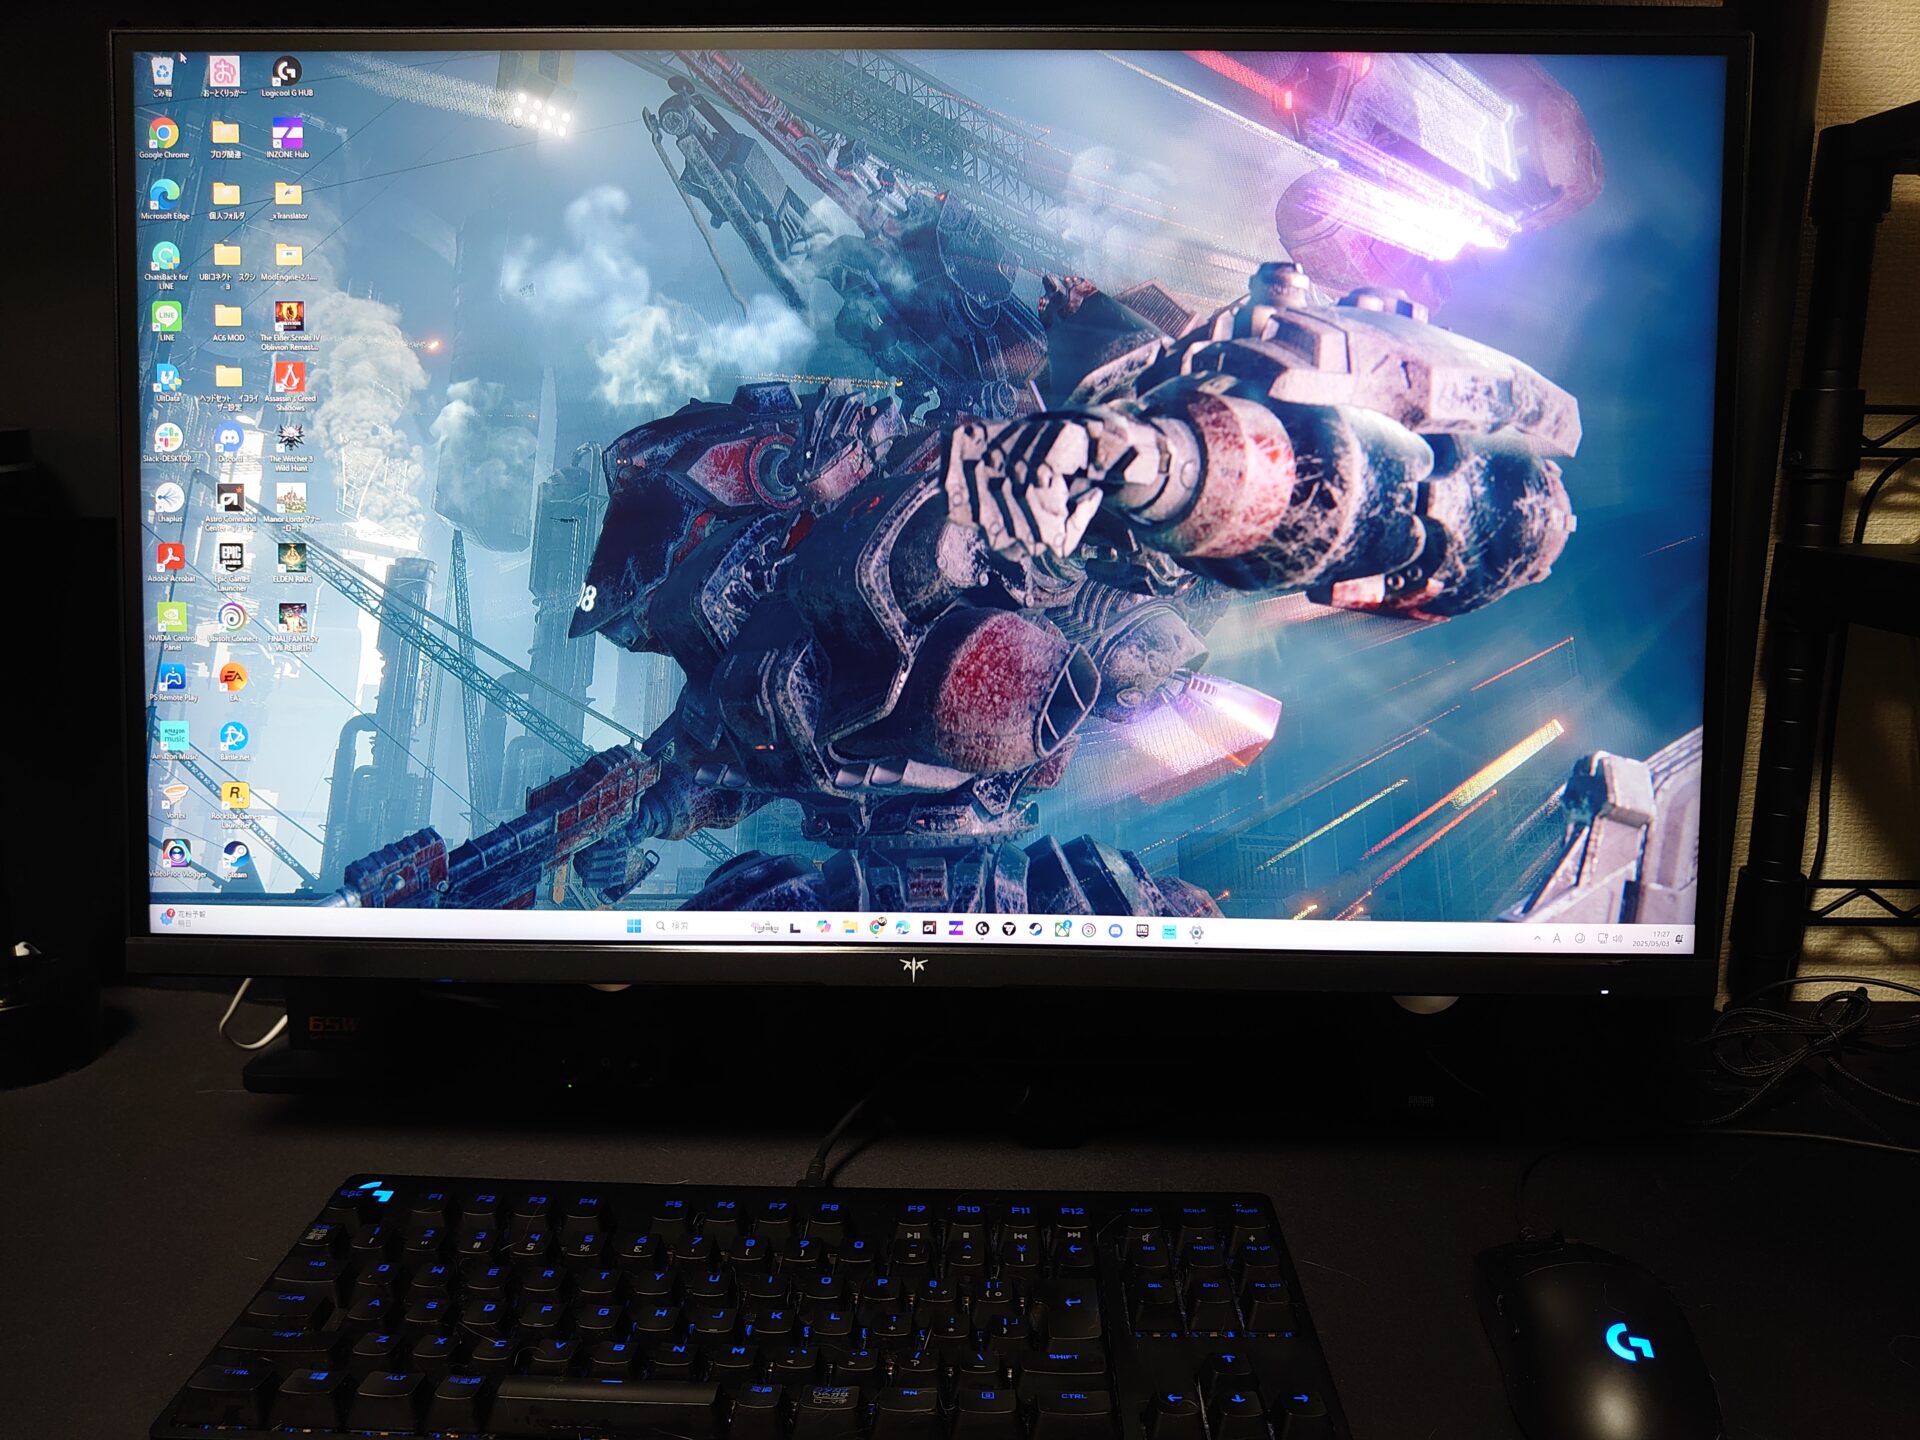
Task: Launch Discord from the desktop
Action: 230,443
